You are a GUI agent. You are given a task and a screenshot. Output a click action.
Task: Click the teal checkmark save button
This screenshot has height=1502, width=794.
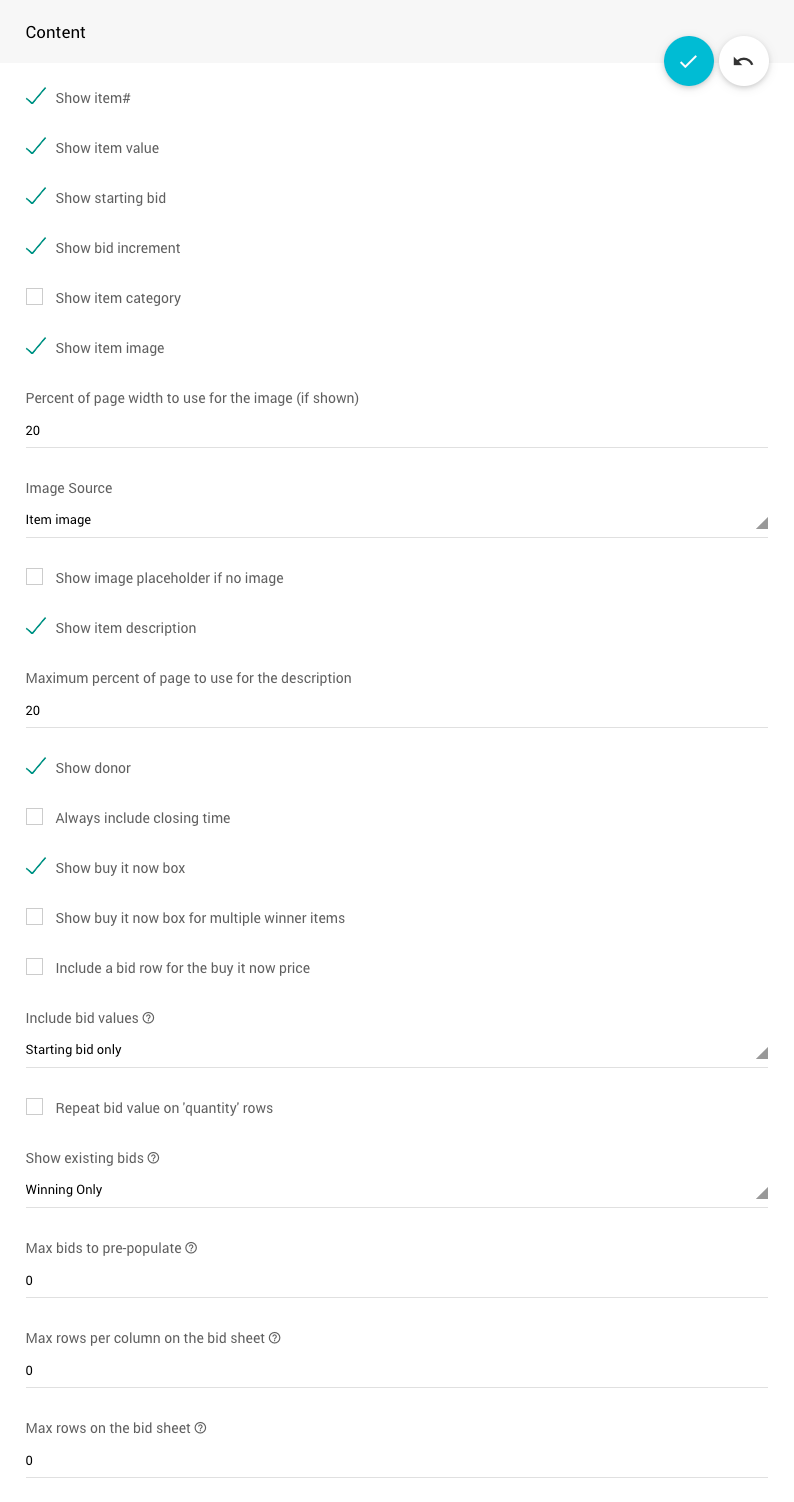coord(688,61)
